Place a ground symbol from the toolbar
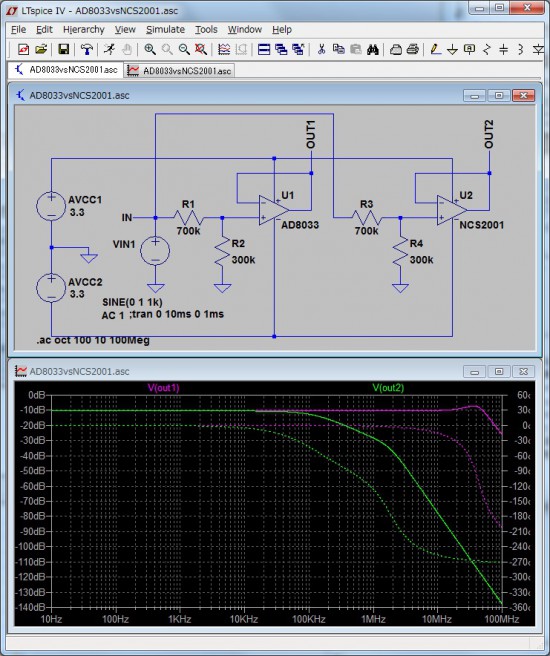Viewport: 550px width, 656px height. click(453, 50)
